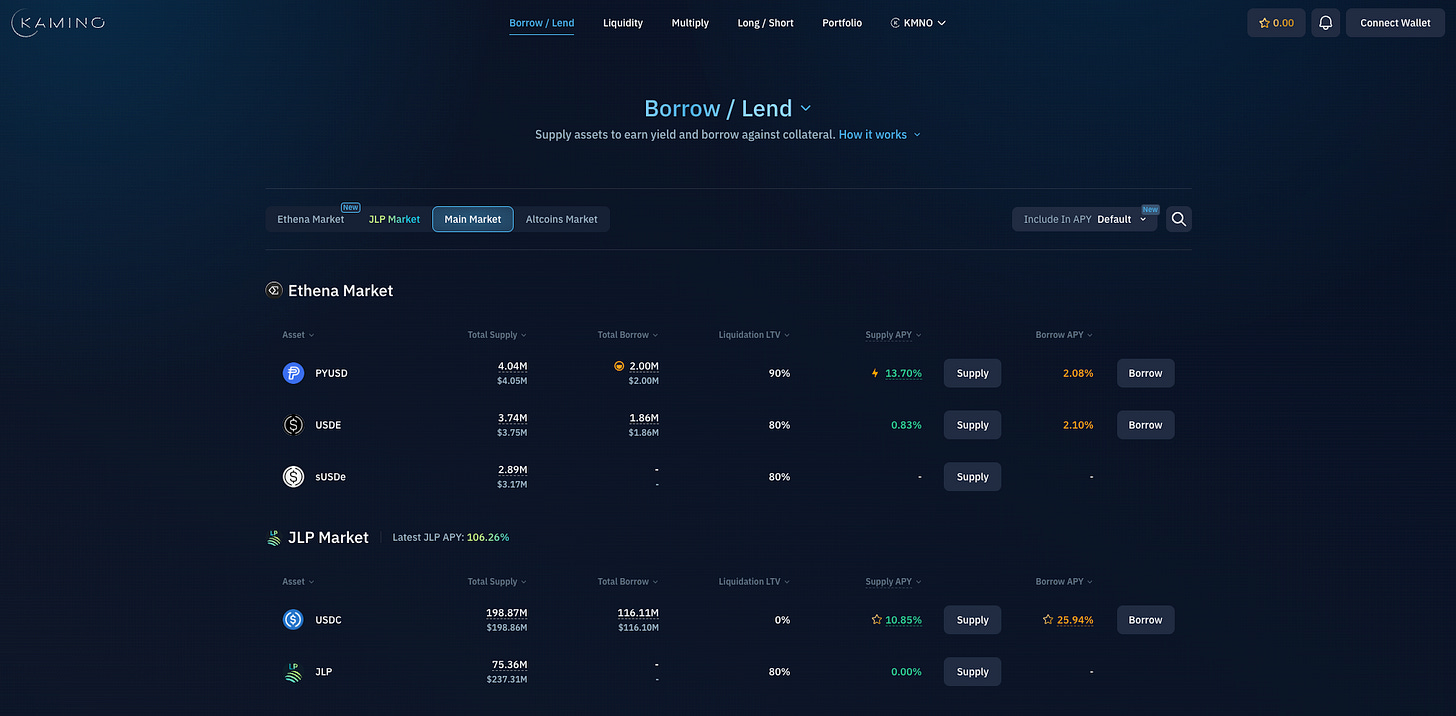
Task: Click the Ethena Market heading icon
Action: click(x=274, y=290)
